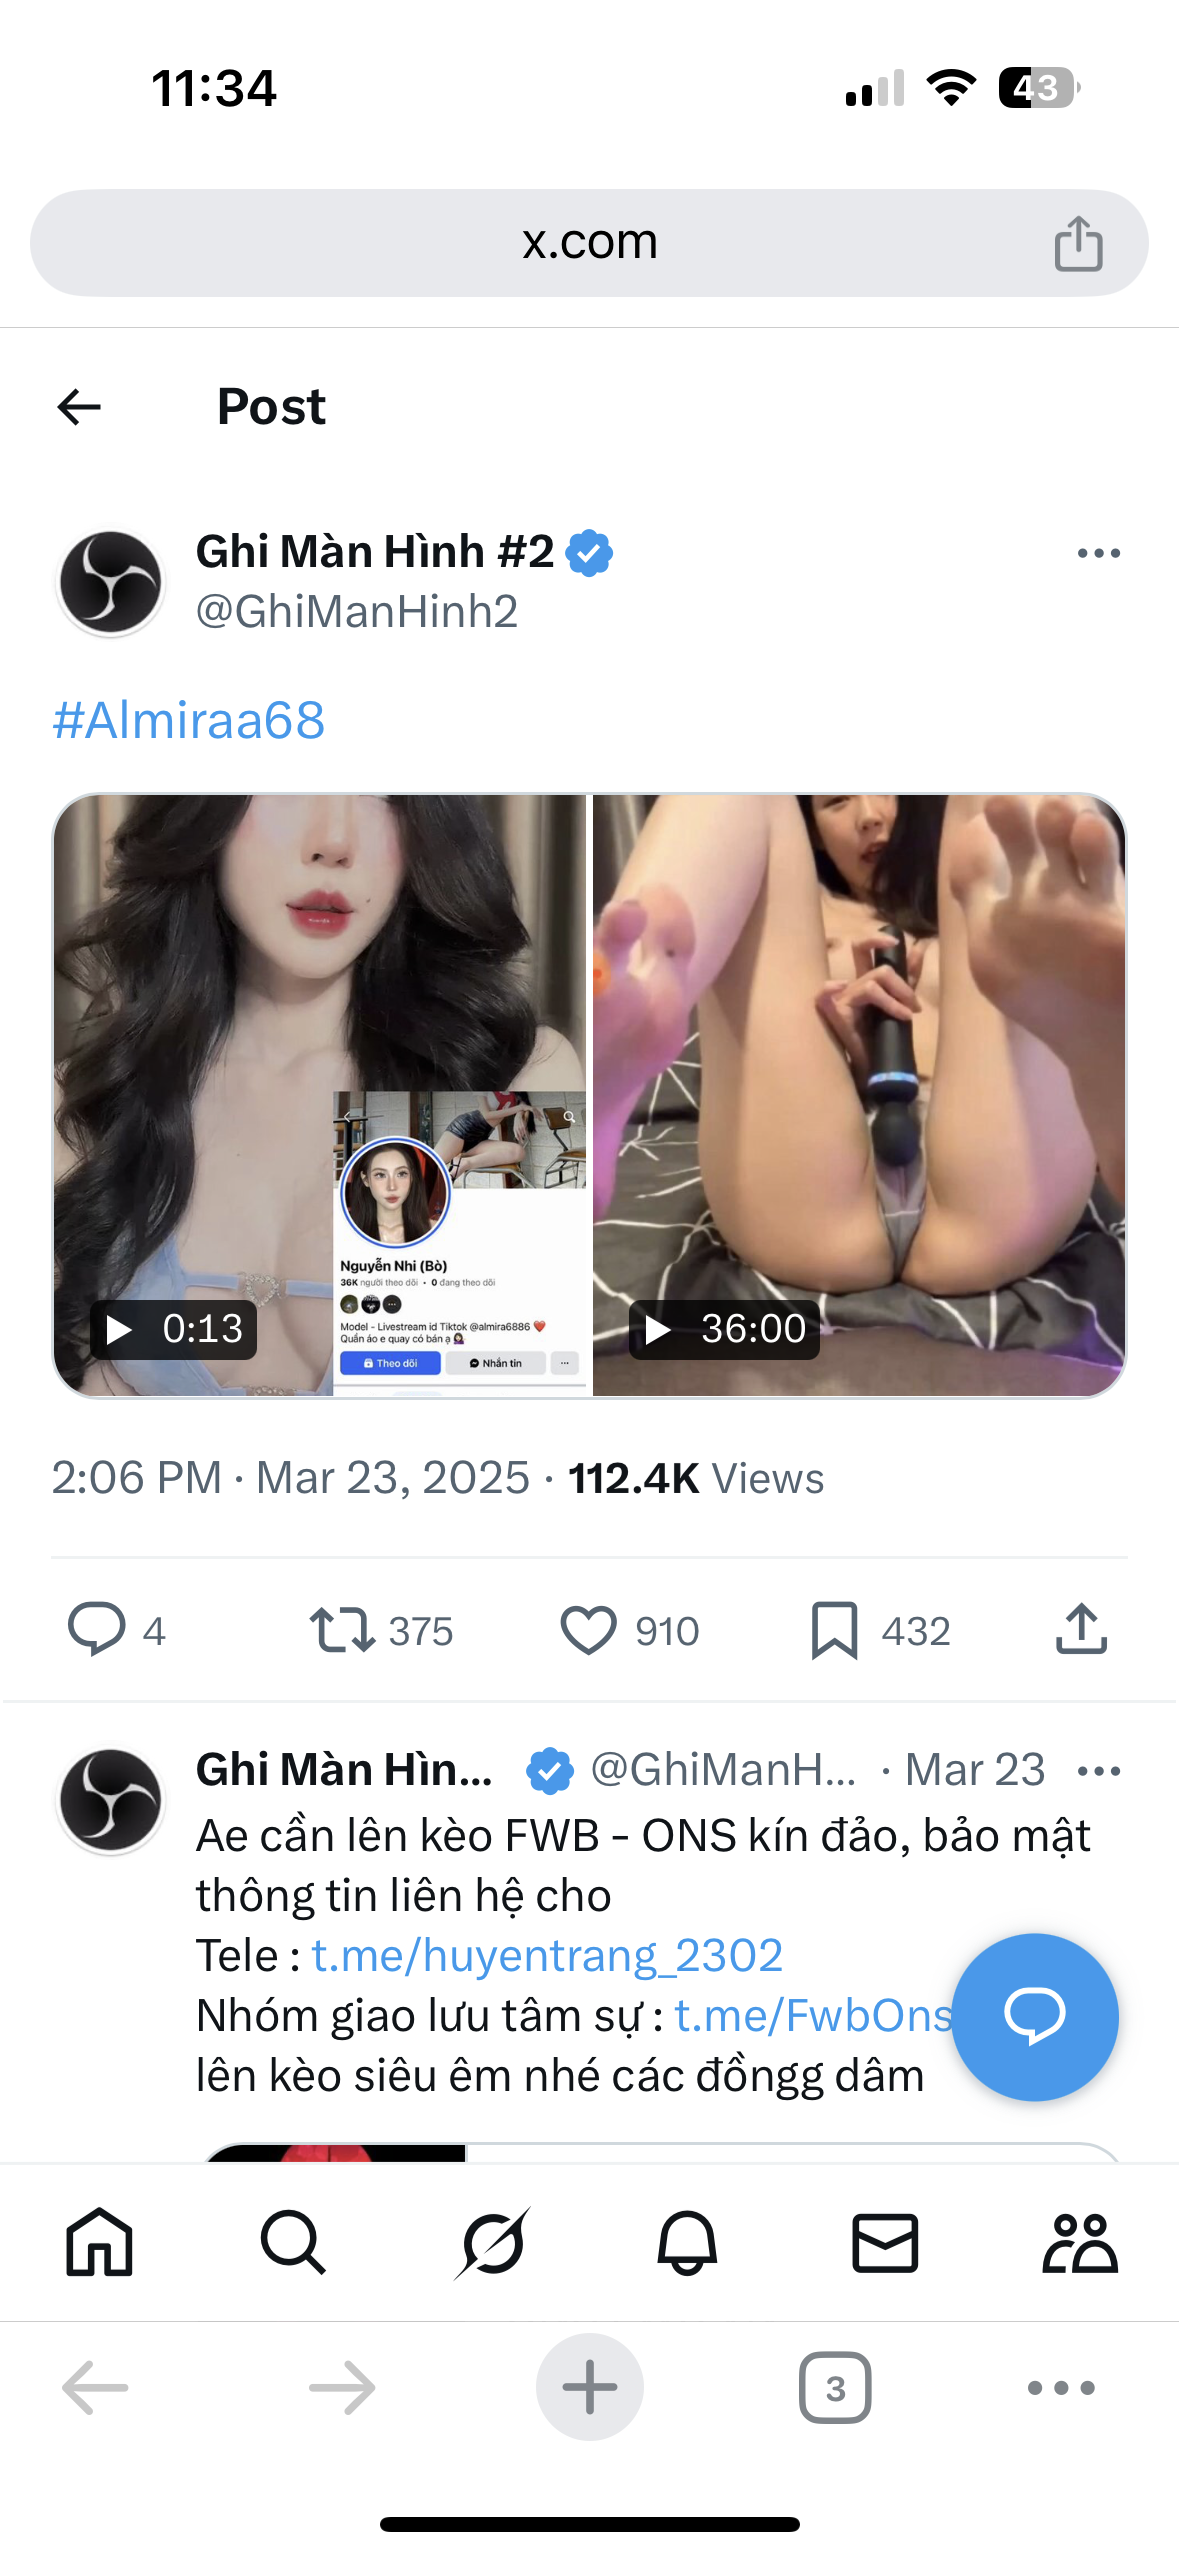Open the browser tab switcher showing 3
Viewport: 1179px width, 2556px height.
(835, 2388)
